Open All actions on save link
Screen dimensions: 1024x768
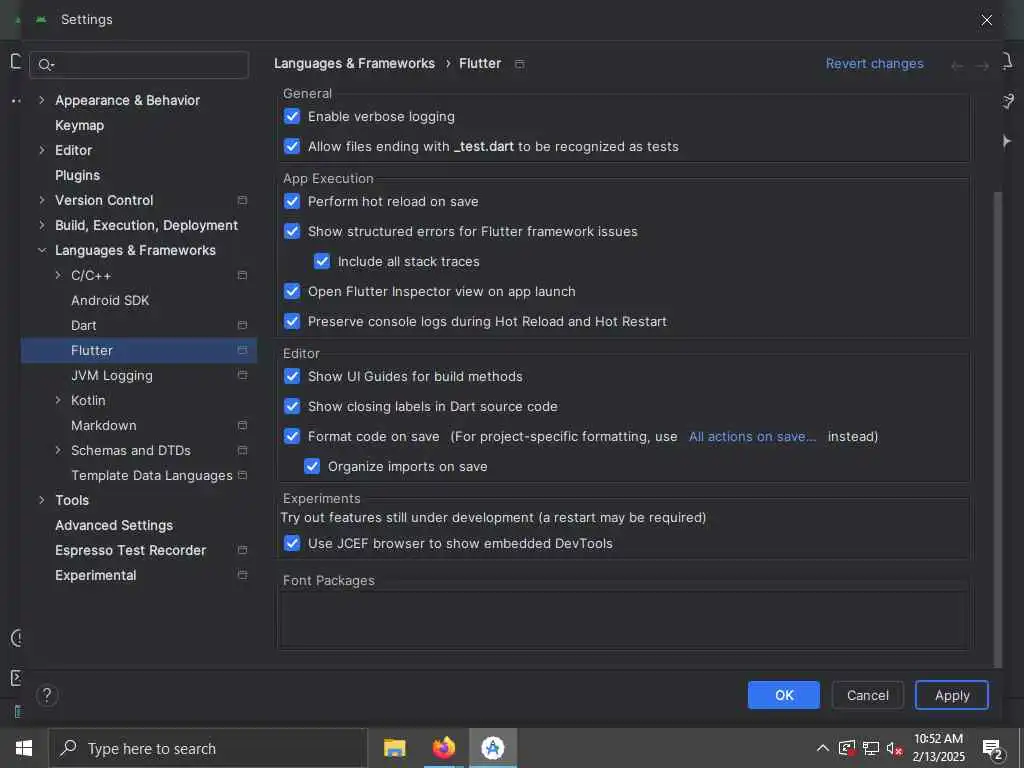pos(752,436)
